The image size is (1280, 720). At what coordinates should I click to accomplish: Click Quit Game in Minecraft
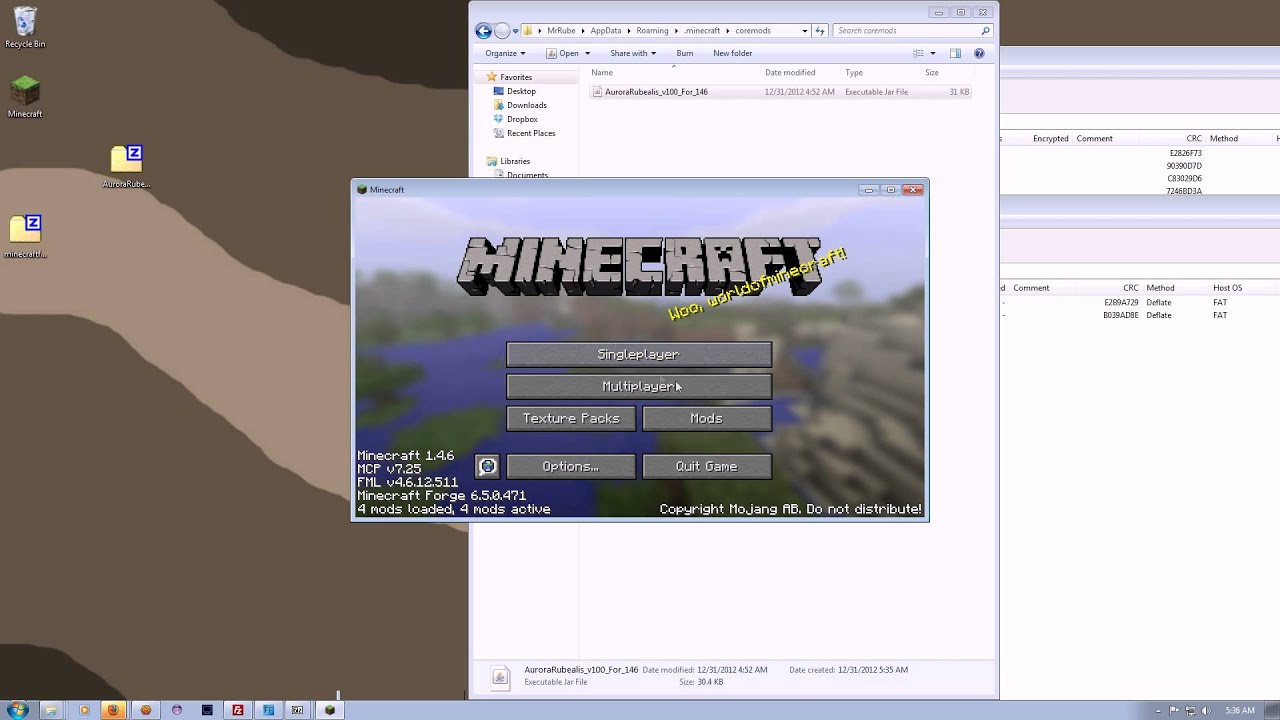point(706,466)
